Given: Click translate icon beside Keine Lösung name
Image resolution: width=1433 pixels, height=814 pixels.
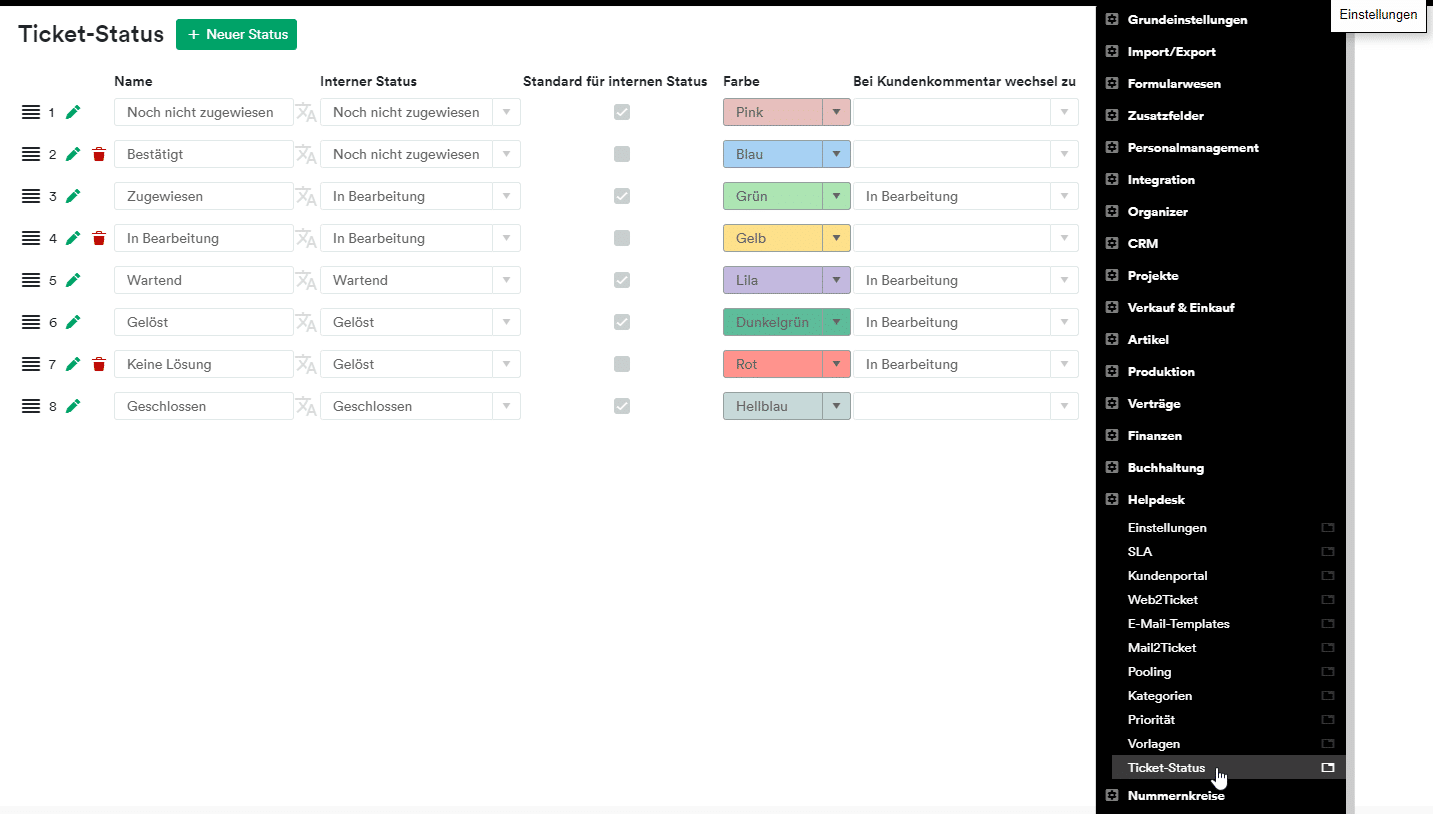Looking at the screenshot, I should pos(306,364).
